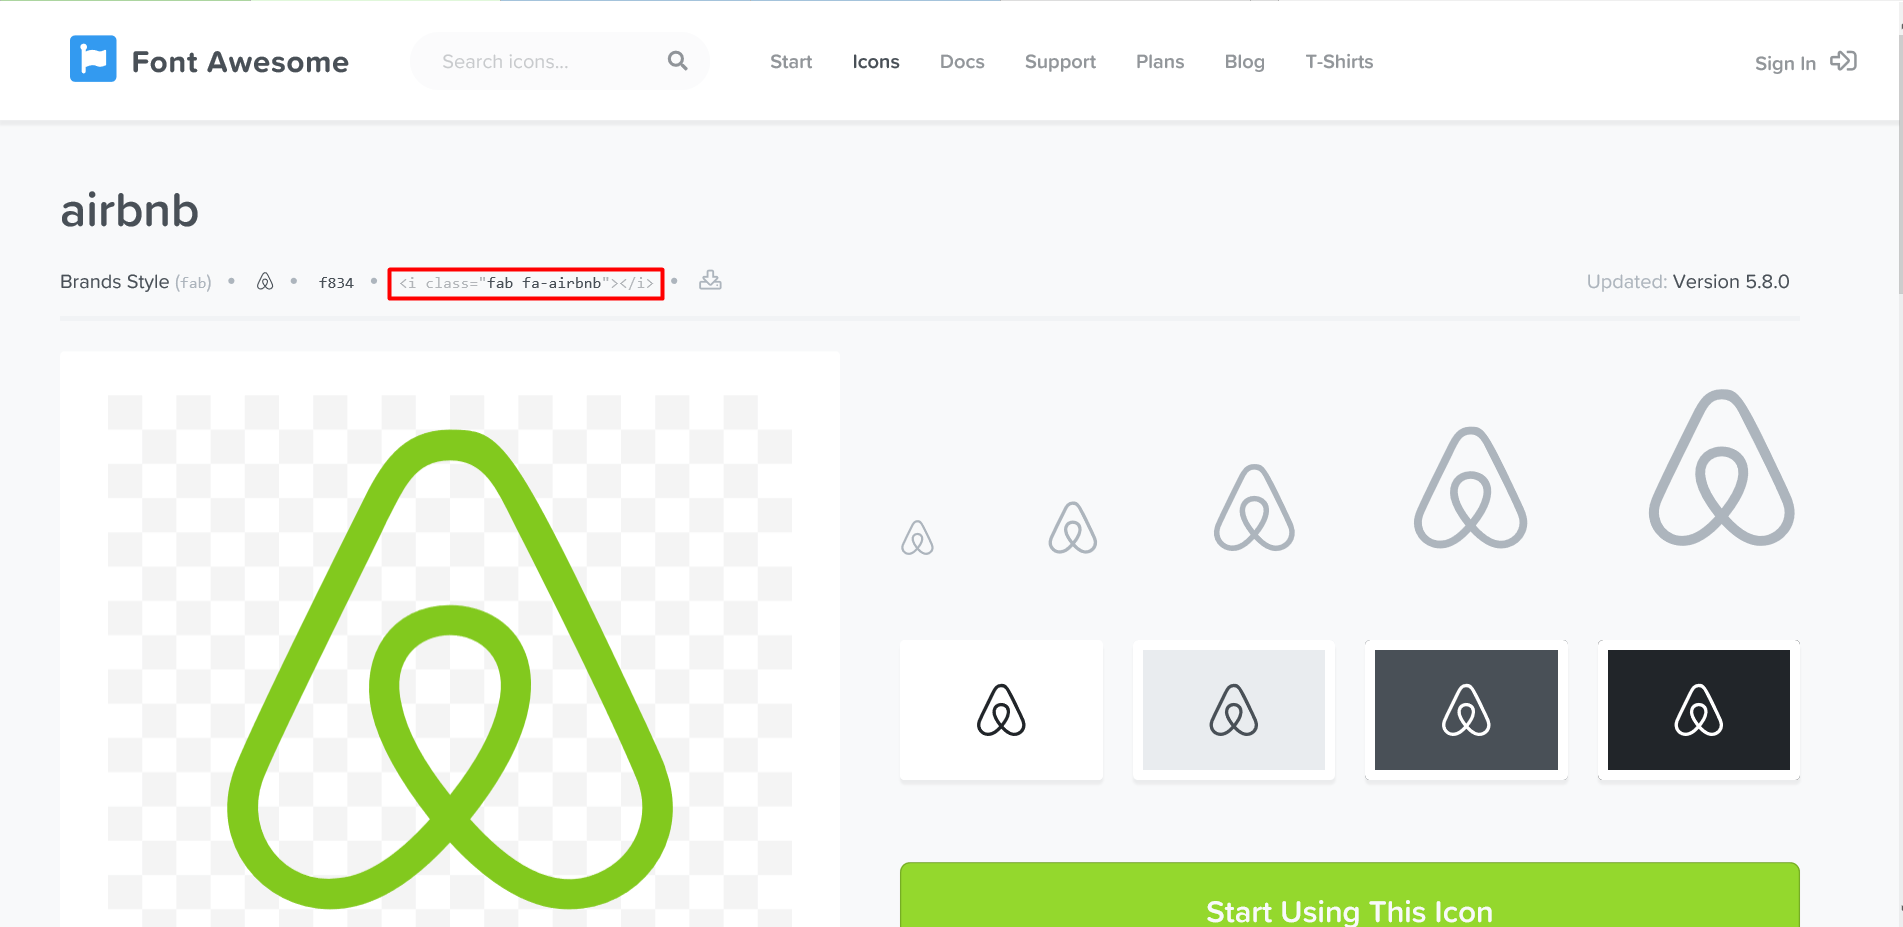Select the Brands Style (fab) label

point(136,282)
